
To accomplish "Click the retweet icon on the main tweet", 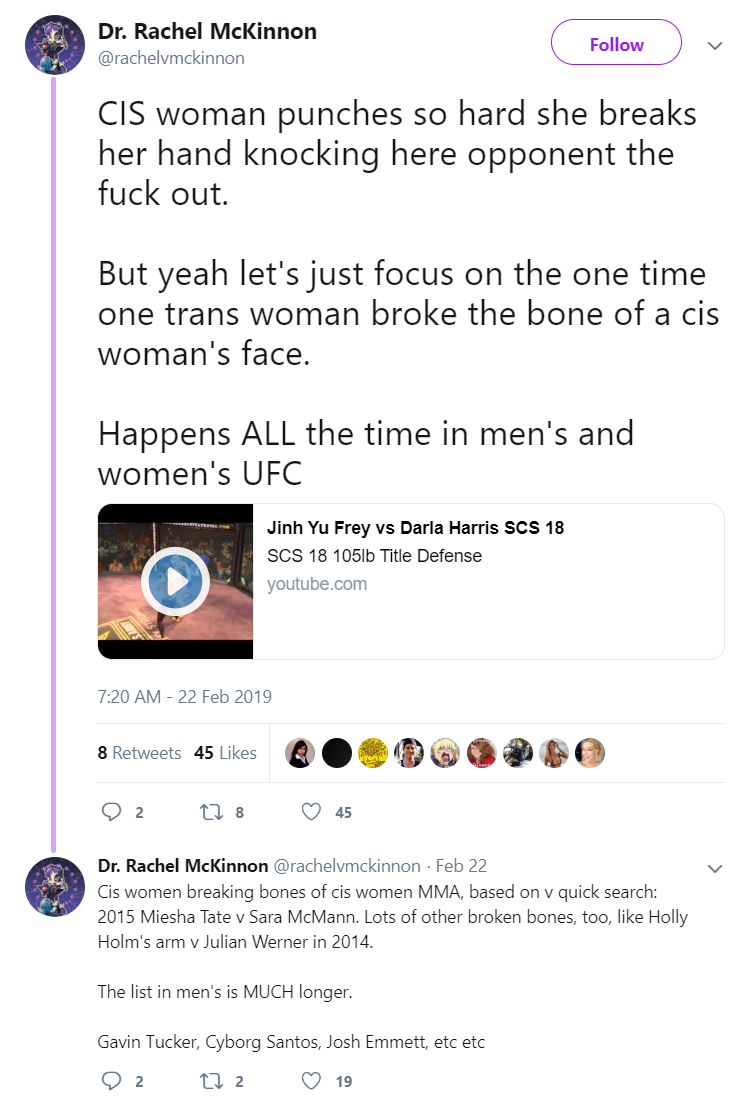I will point(211,812).
